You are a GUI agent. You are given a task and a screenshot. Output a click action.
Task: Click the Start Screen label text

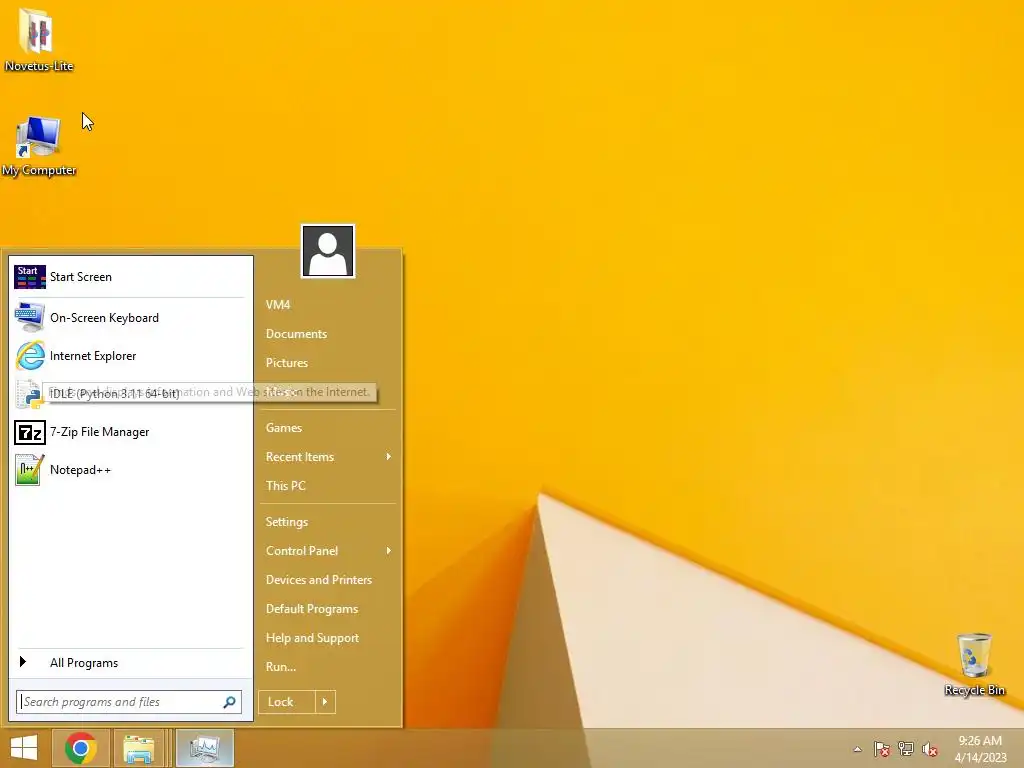pyautogui.click(x=81, y=277)
